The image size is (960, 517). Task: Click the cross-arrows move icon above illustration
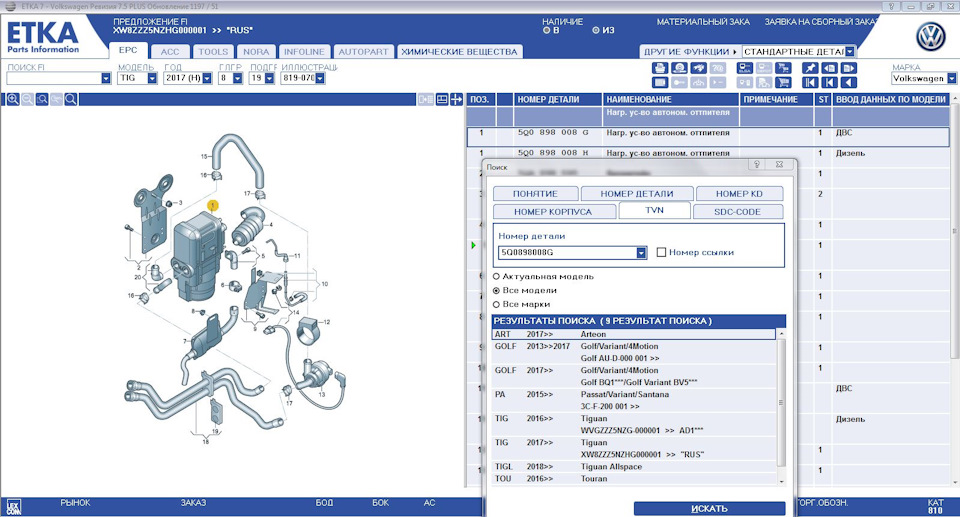pyautogui.click(x=456, y=99)
